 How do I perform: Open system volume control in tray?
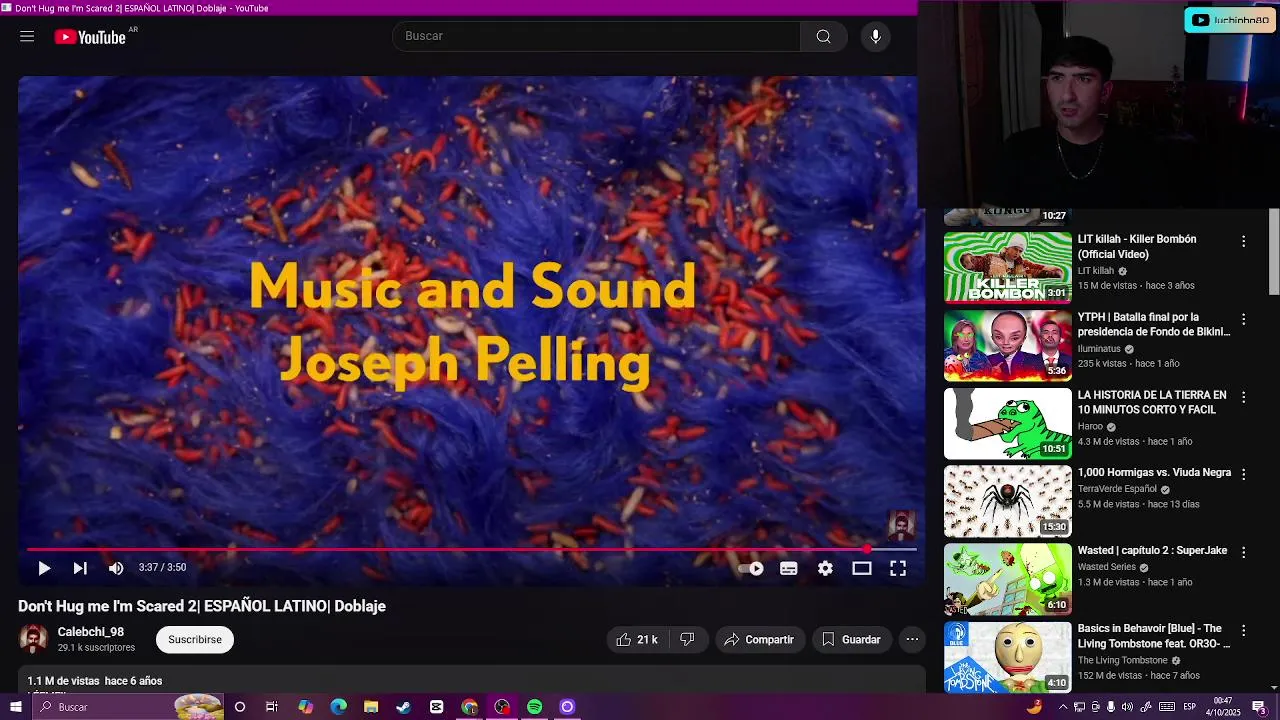(x=1127, y=707)
